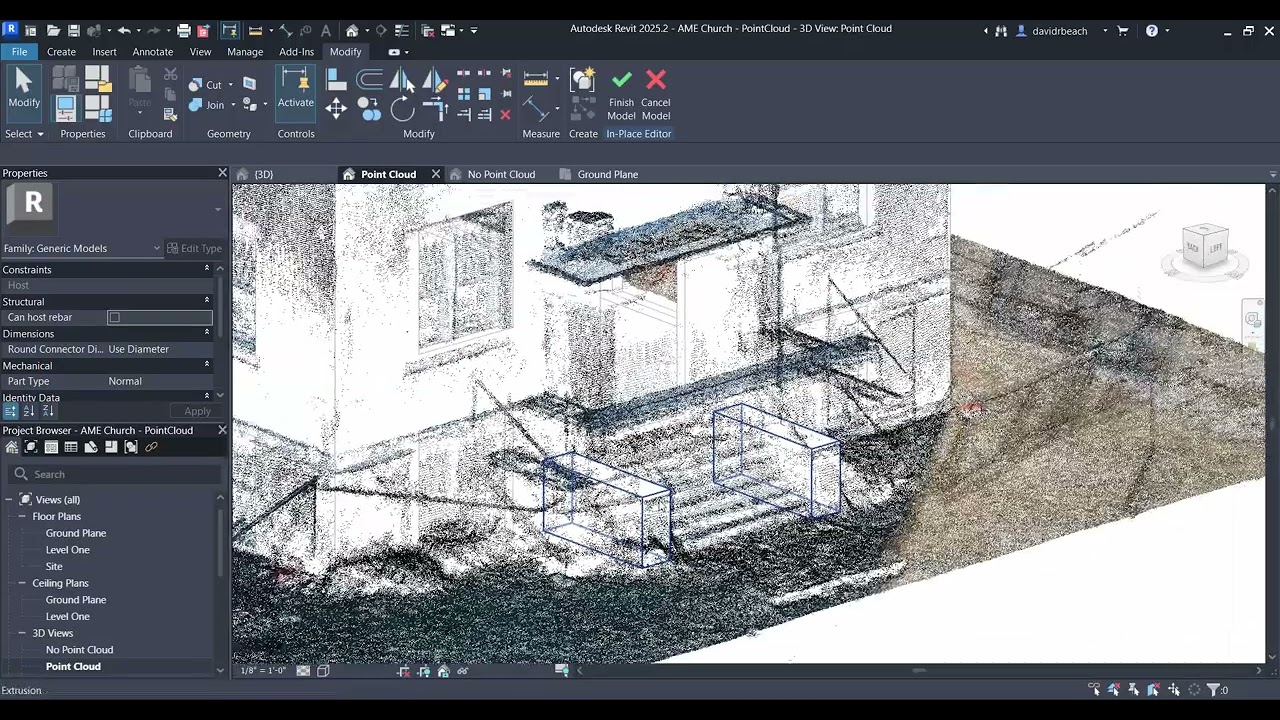Open the Add-Ins ribbon tab
1280x720 pixels.
click(296, 52)
